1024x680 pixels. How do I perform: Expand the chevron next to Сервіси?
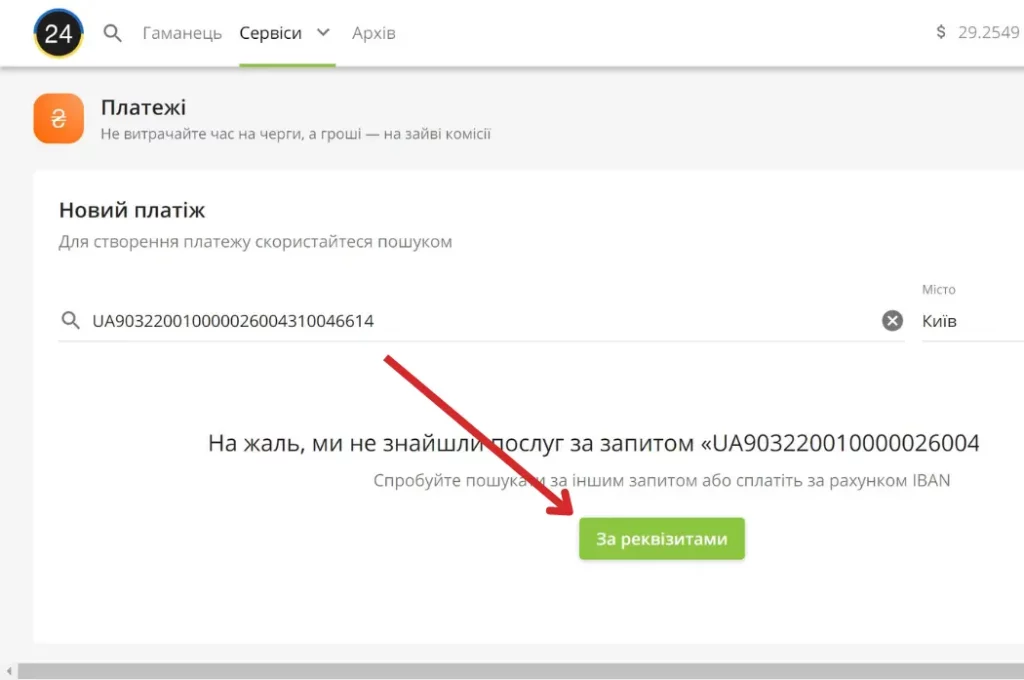click(x=323, y=32)
